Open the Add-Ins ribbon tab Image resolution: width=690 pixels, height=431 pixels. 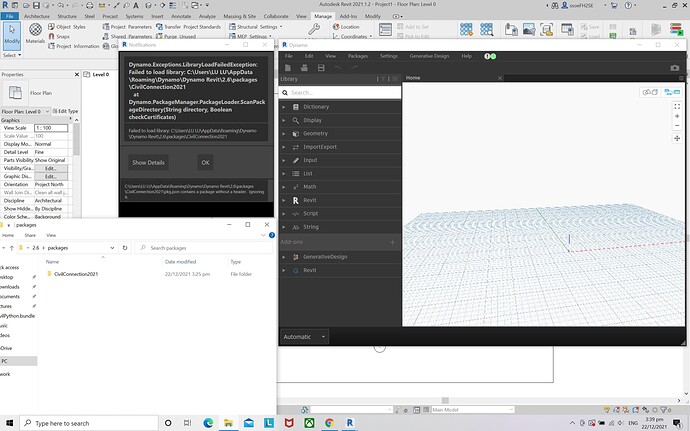tap(349, 16)
